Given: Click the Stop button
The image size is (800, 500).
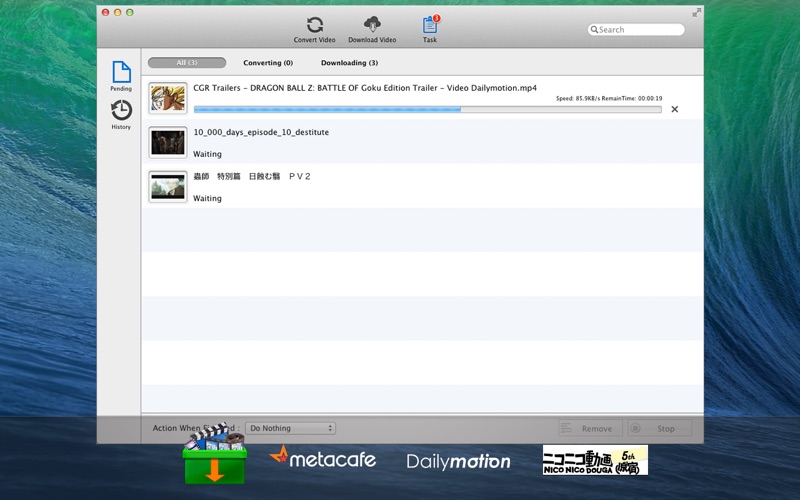Looking at the screenshot, I should click(x=660, y=429).
